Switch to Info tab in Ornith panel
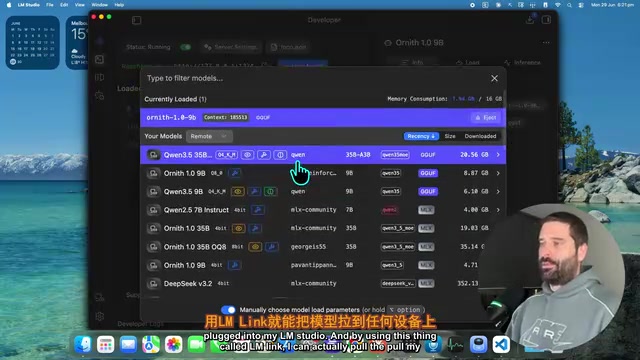The width and height of the screenshot is (640, 360). tap(413, 62)
